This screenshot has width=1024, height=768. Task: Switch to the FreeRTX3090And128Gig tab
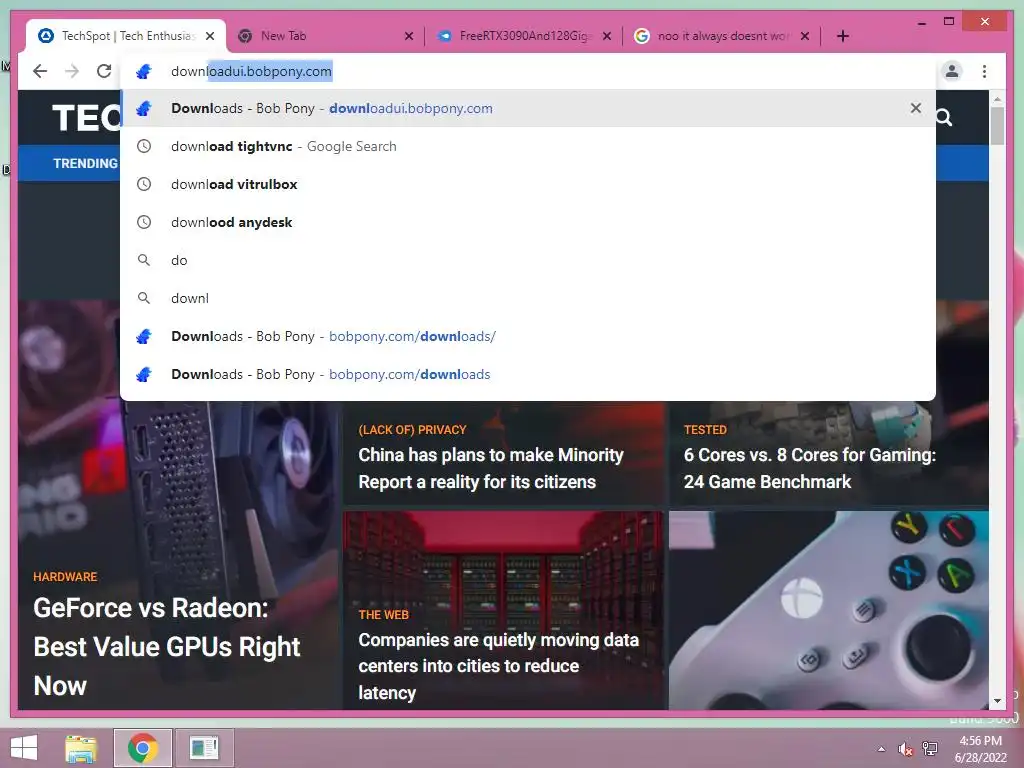pos(524,36)
